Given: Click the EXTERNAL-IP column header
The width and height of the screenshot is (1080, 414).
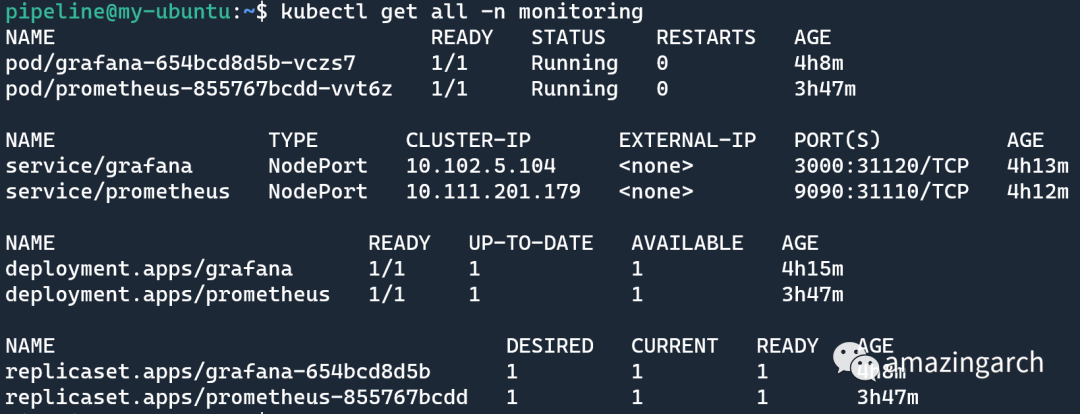Looking at the screenshot, I should click(687, 140).
